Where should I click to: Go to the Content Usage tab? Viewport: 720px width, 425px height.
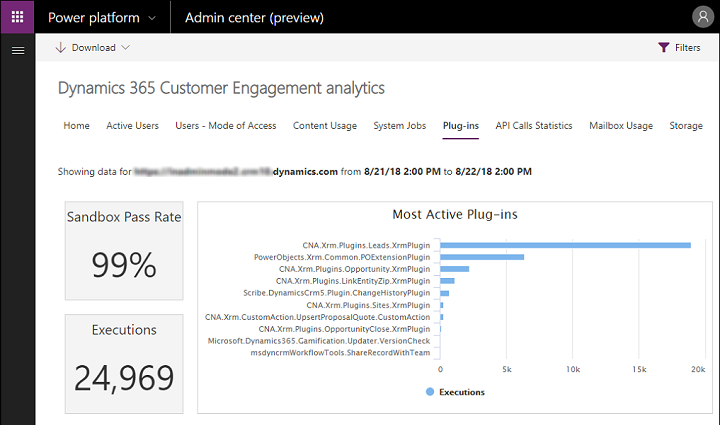[x=324, y=126]
